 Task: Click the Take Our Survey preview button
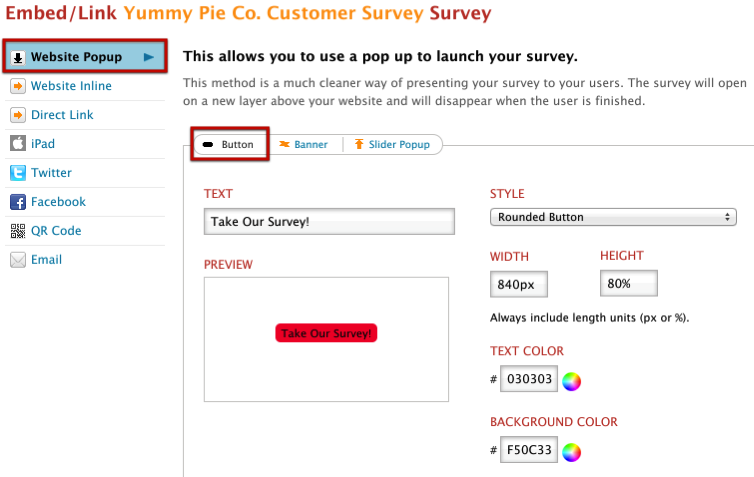[326, 333]
